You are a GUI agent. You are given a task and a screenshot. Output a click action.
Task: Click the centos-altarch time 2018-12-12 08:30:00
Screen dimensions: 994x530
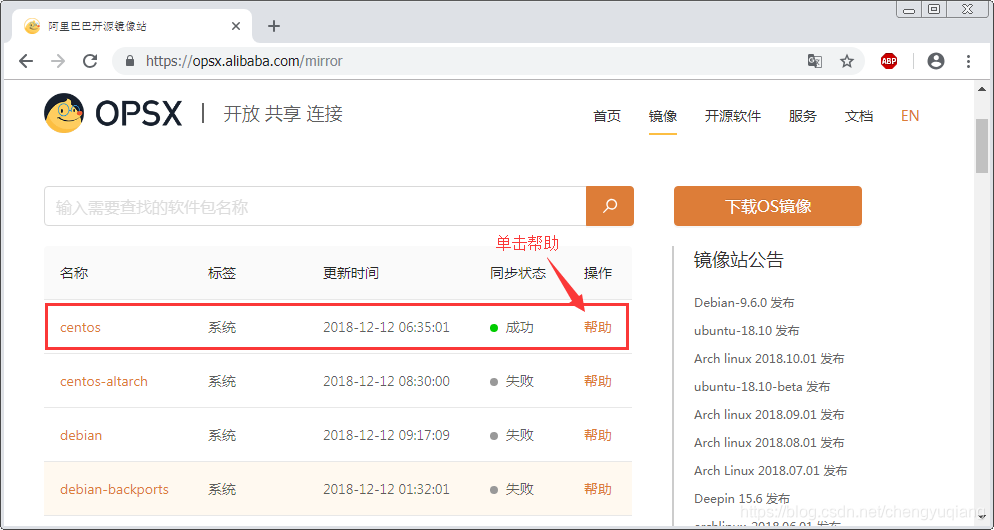coord(386,381)
